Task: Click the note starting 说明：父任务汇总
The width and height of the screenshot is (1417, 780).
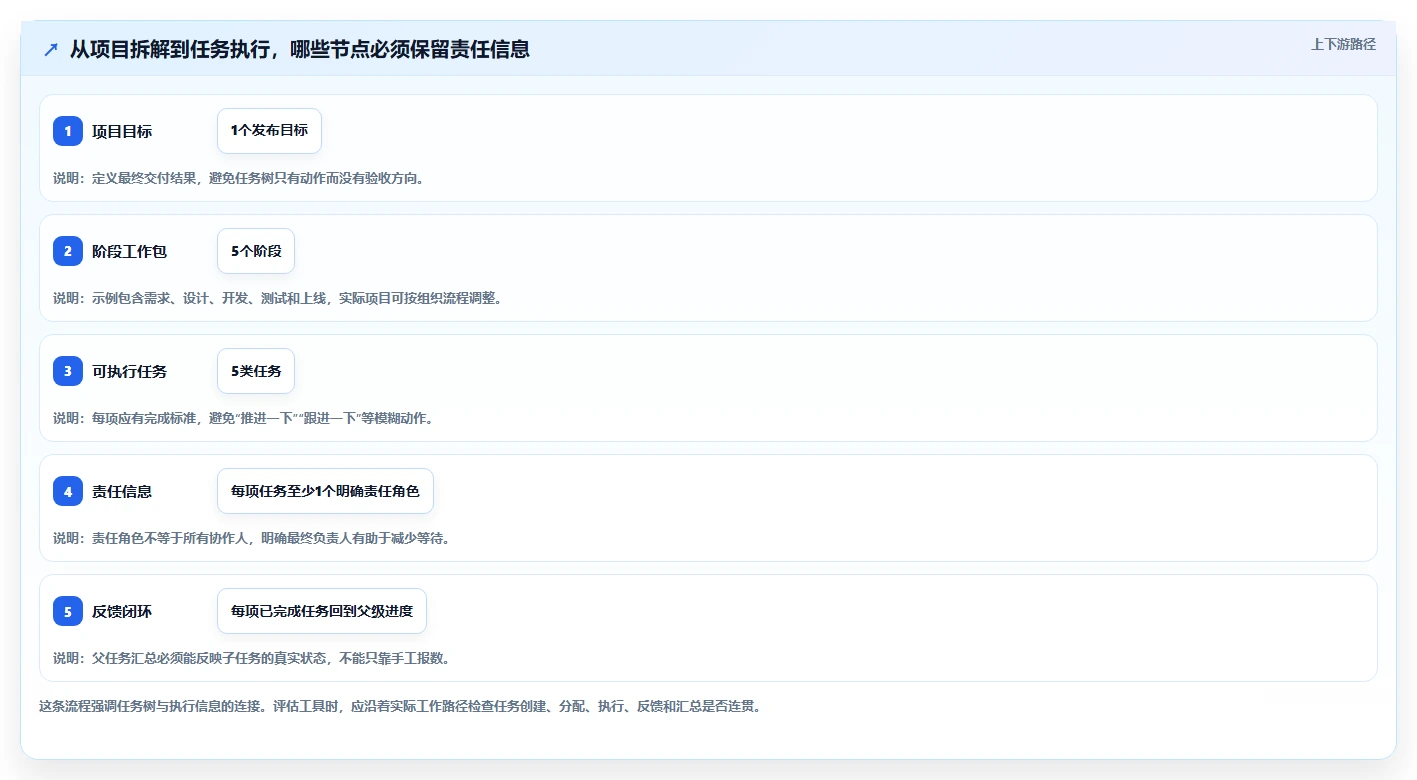Action: [252, 658]
